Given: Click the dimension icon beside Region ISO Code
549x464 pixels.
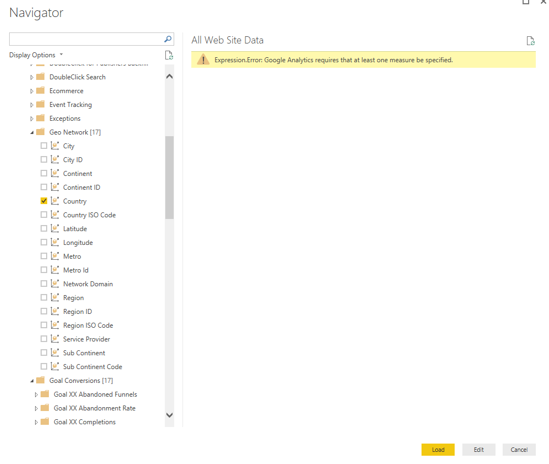Looking at the screenshot, I should coord(55,325).
